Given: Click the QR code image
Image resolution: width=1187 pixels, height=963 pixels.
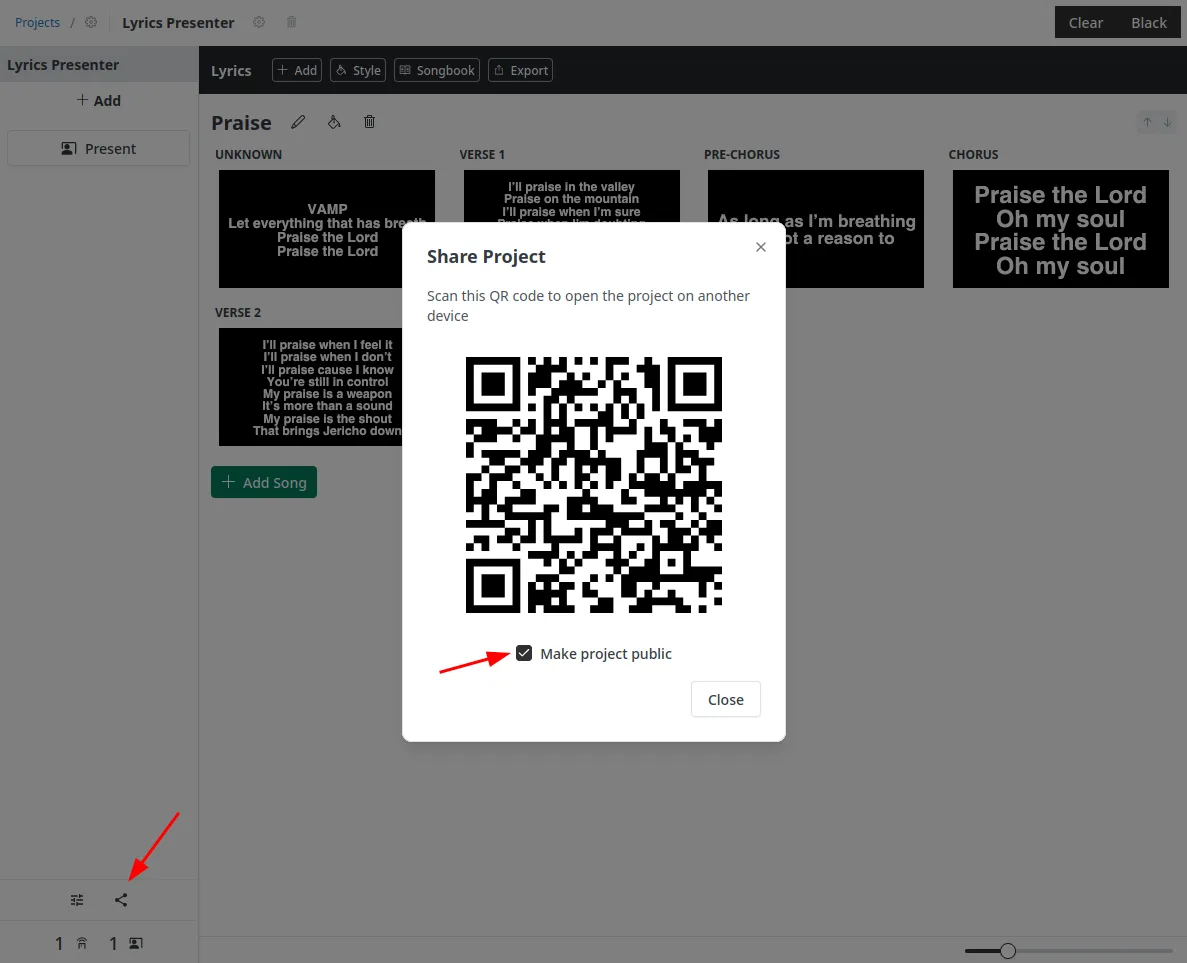Looking at the screenshot, I should pos(594,485).
